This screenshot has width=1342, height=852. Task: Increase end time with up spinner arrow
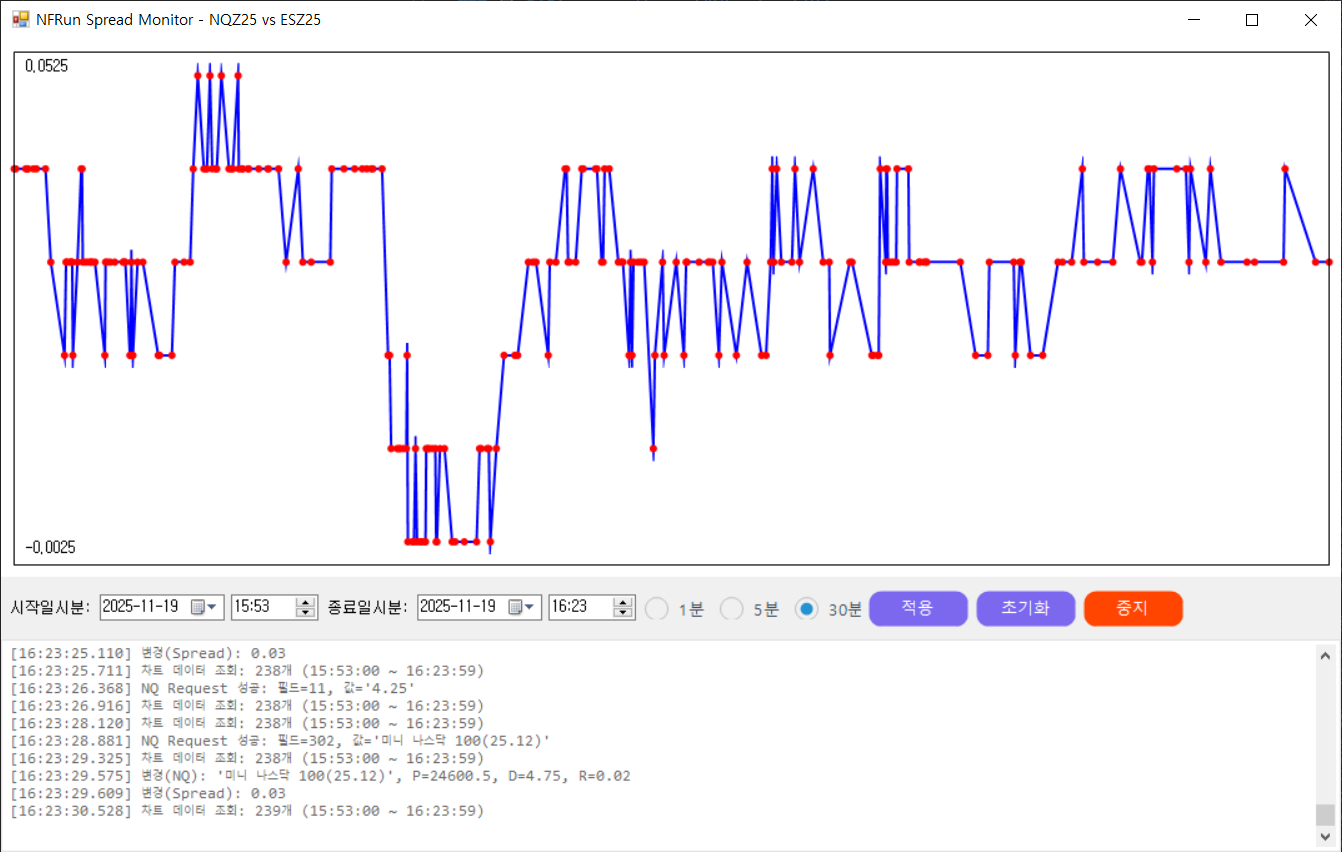[x=624, y=602]
